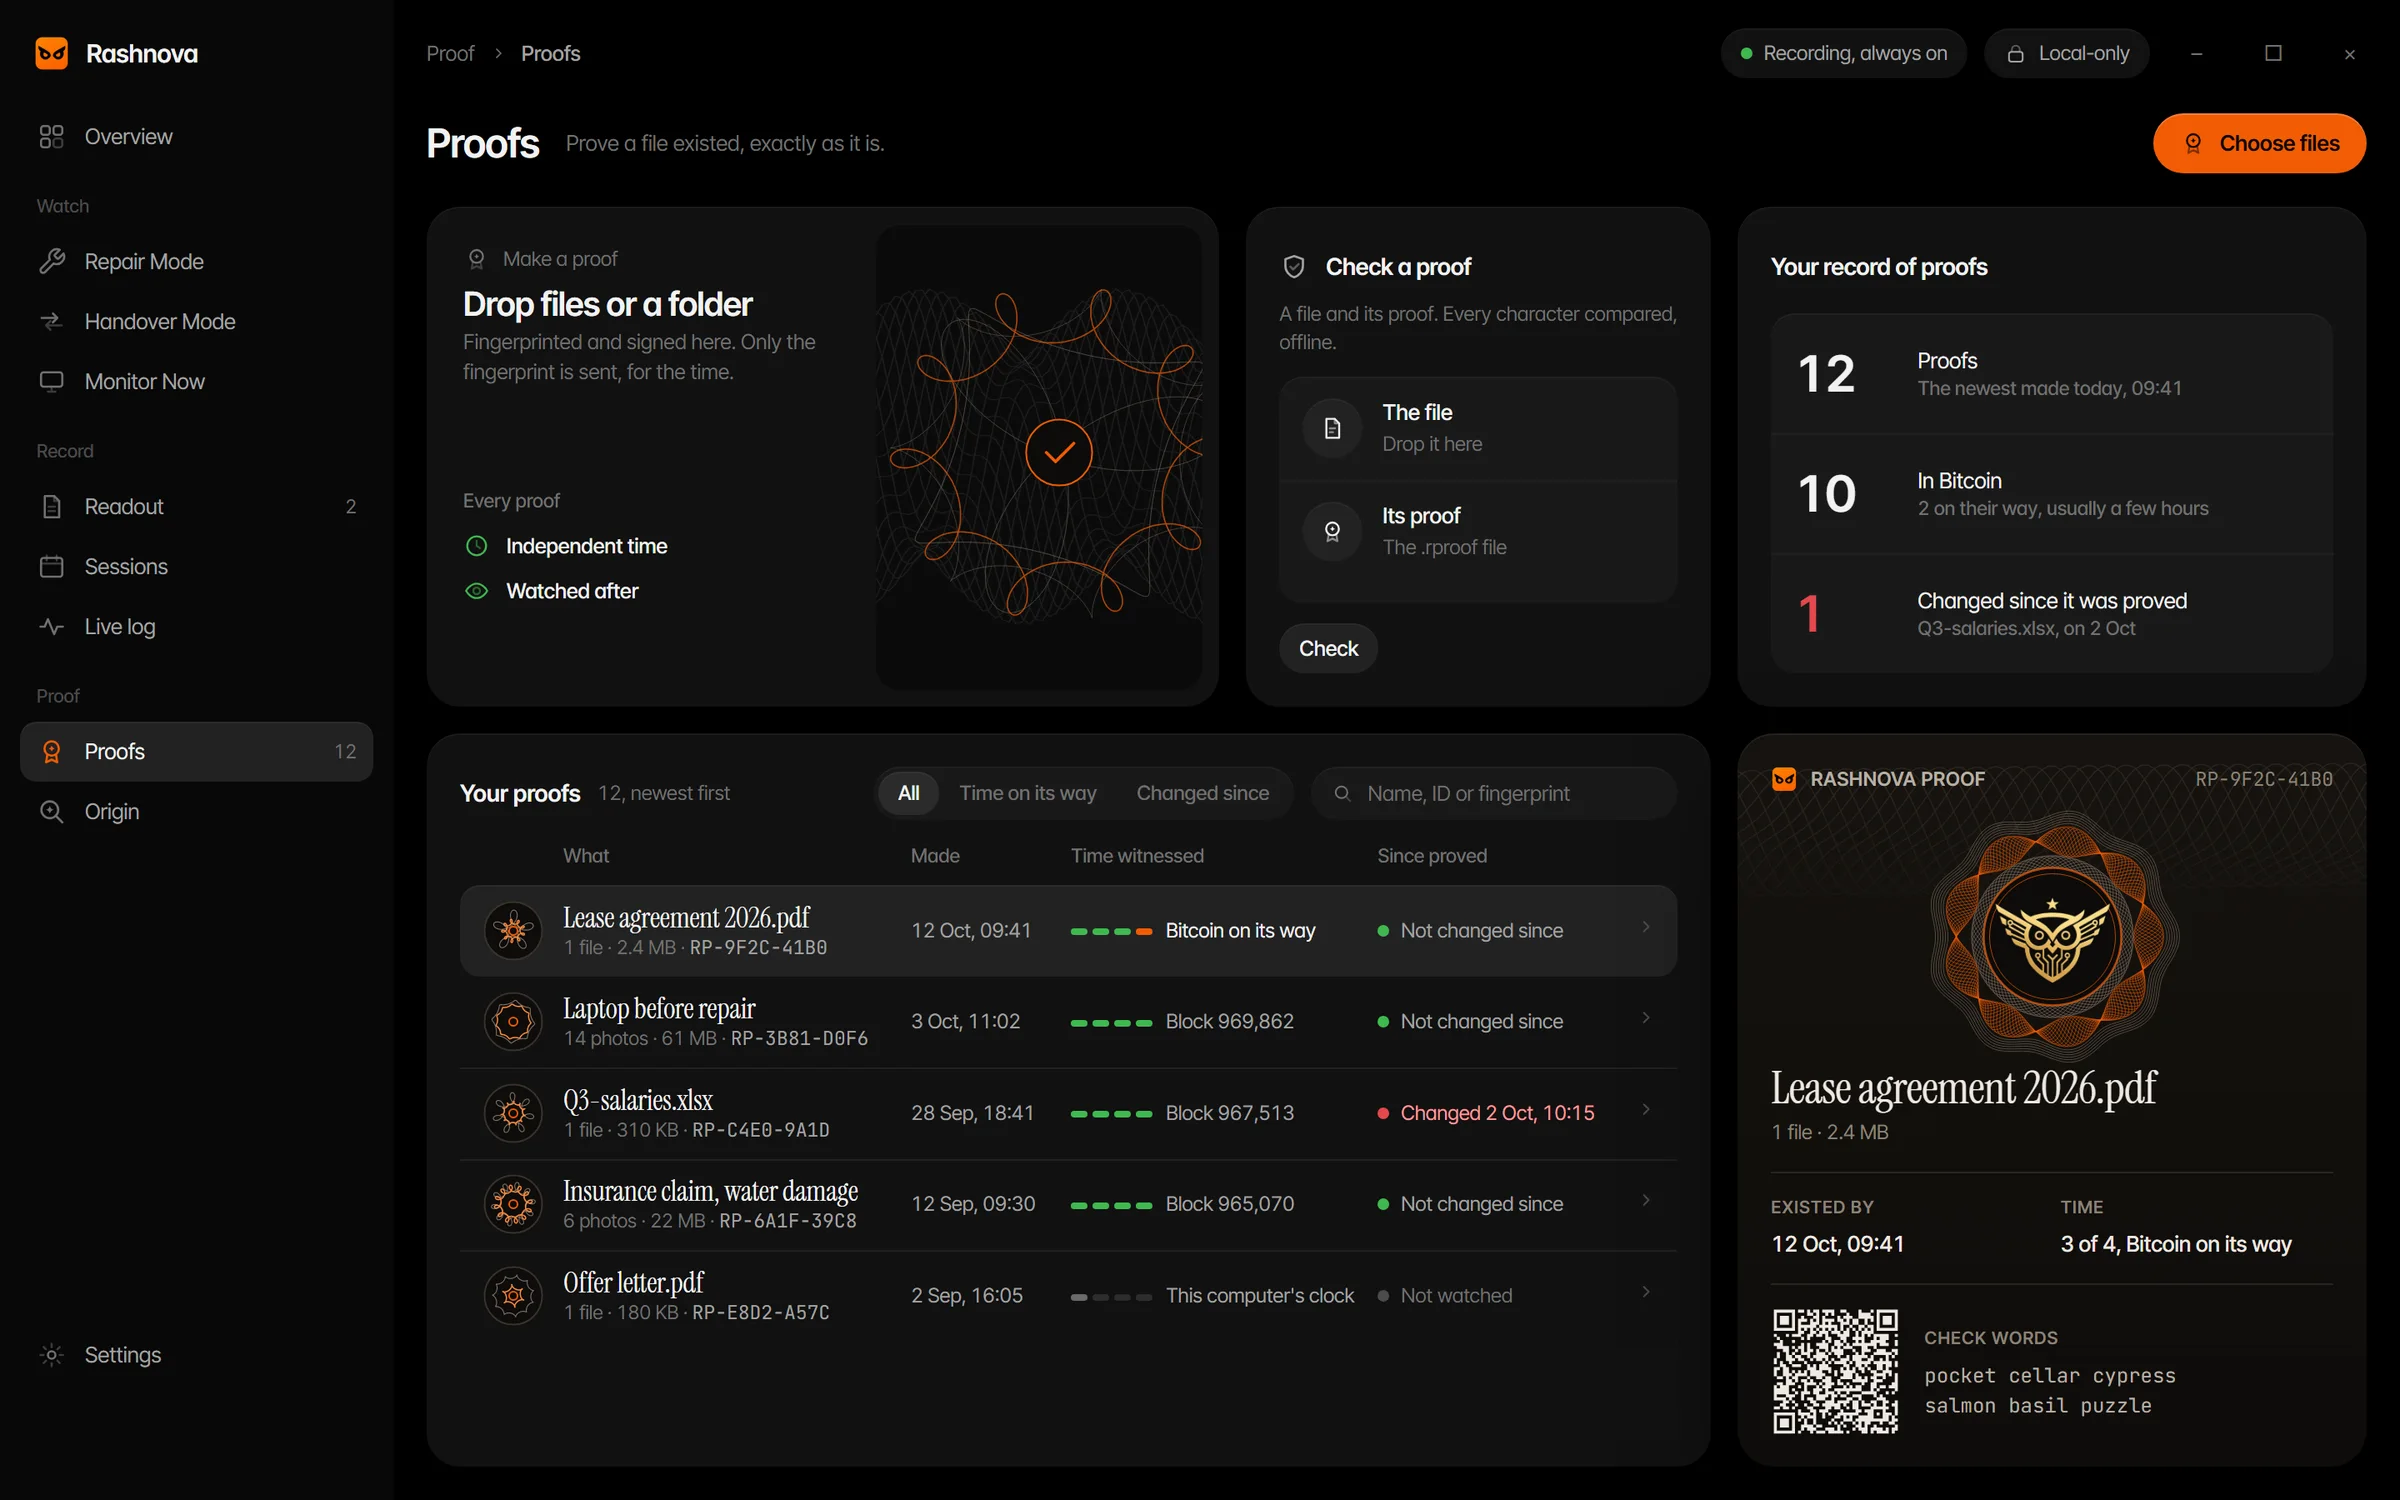Select the Changed since filter
2400x1500 pixels.
(1203, 793)
